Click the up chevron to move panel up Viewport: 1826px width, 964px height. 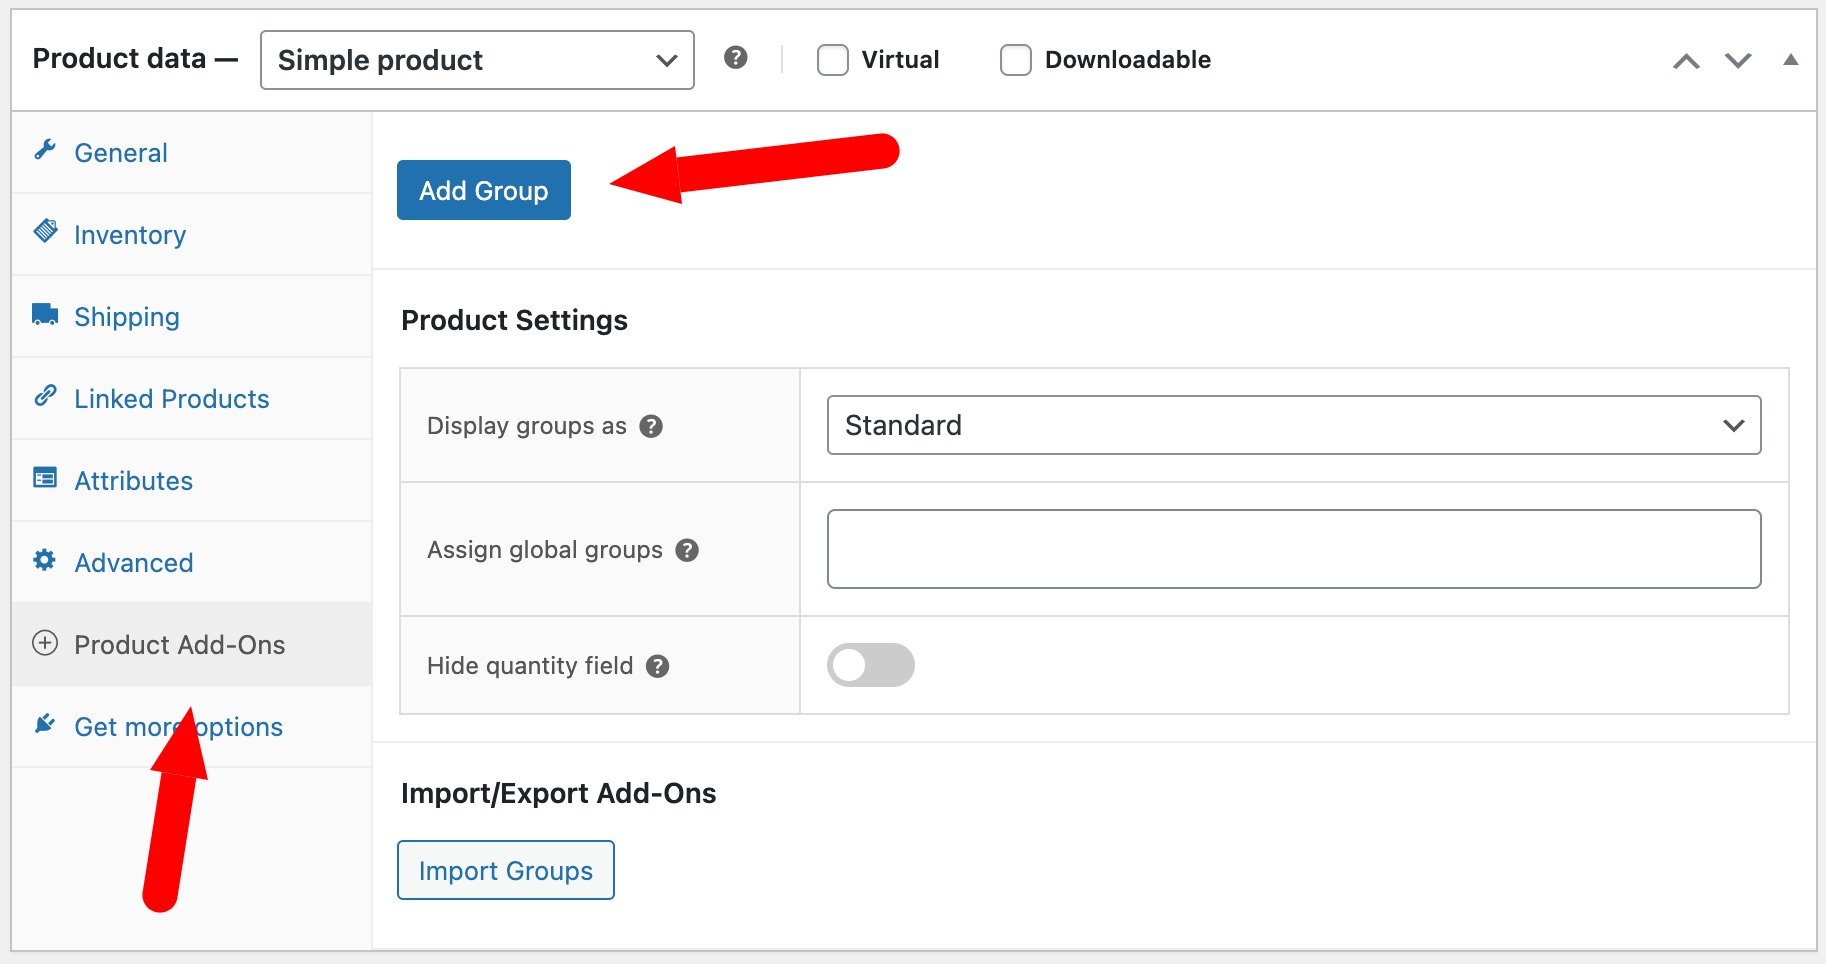pyautogui.click(x=1687, y=60)
